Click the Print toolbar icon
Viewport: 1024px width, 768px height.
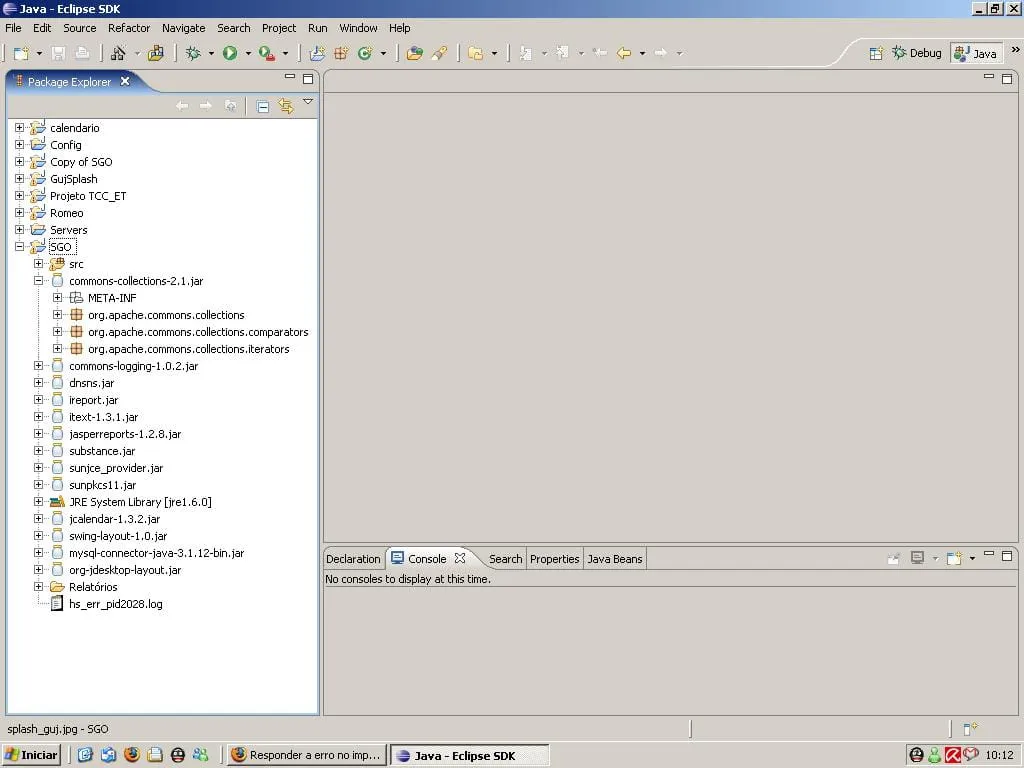coord(82,53)
